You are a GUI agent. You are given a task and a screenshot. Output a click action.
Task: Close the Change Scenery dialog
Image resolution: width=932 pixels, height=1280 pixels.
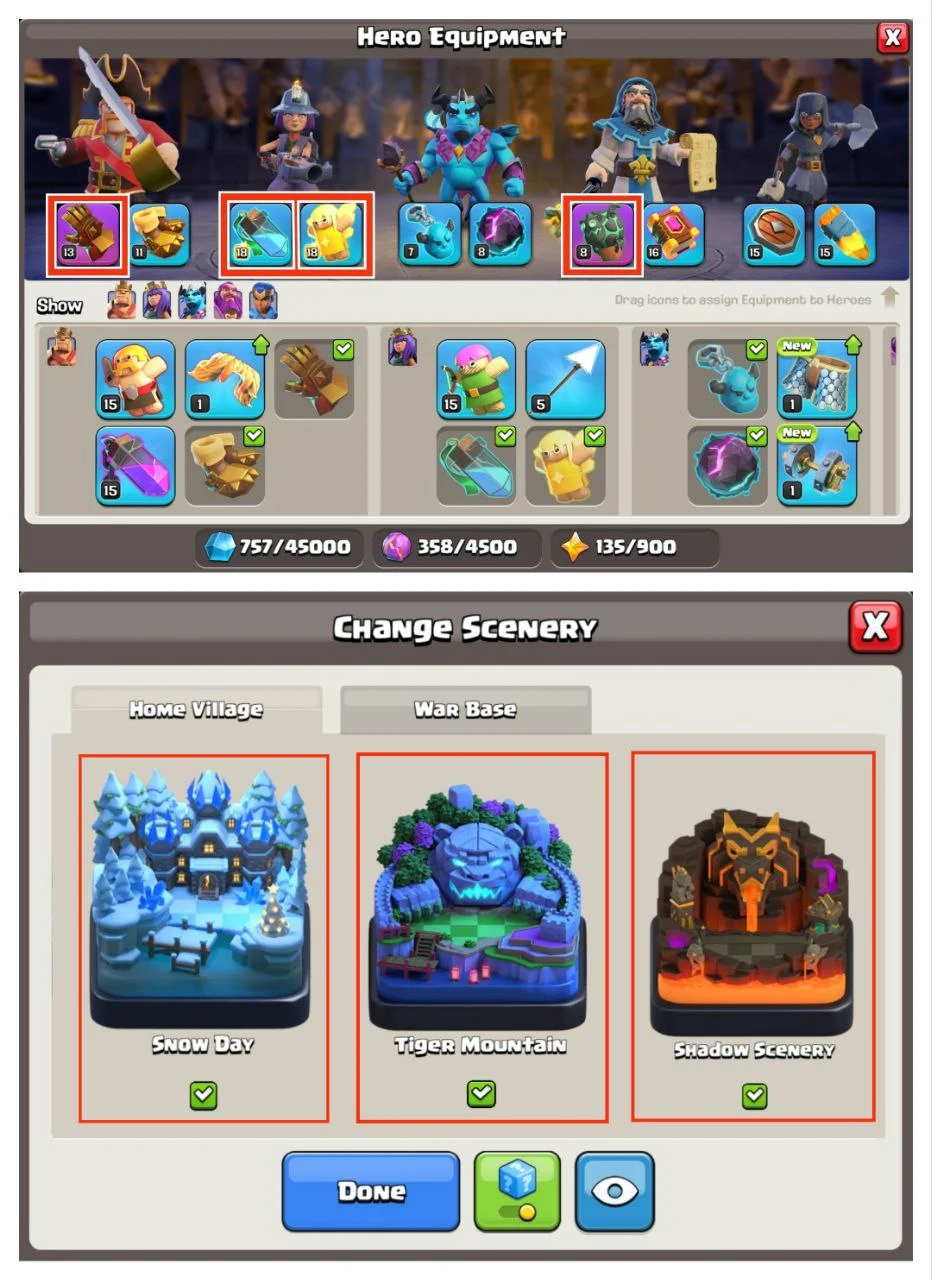pos(875,627)
